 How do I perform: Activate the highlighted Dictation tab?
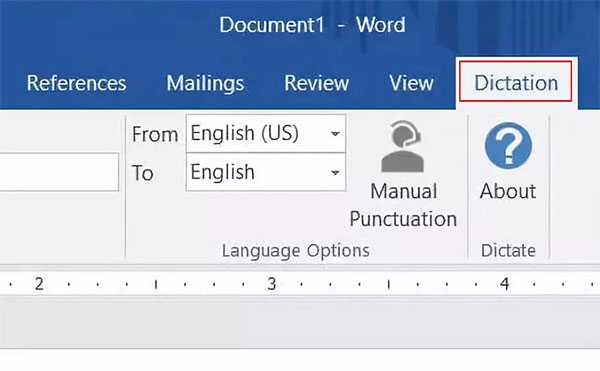pos(516,82)
